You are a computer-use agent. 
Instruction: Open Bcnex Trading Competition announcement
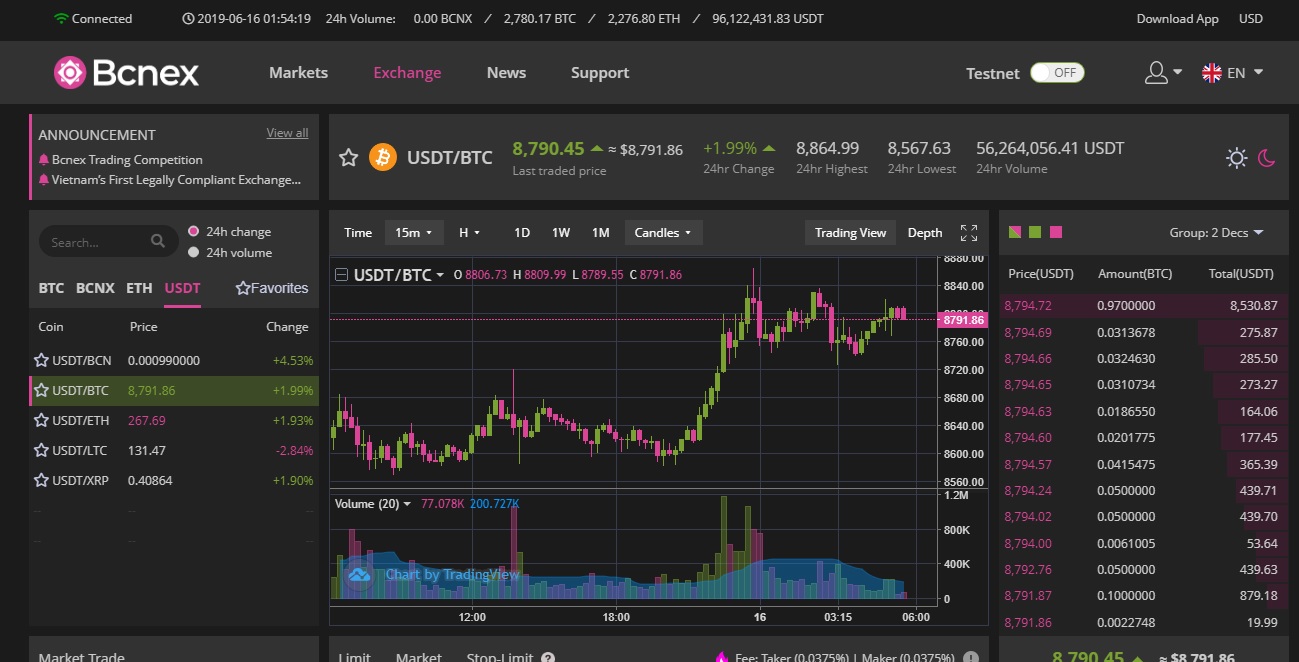coord(127,160)
